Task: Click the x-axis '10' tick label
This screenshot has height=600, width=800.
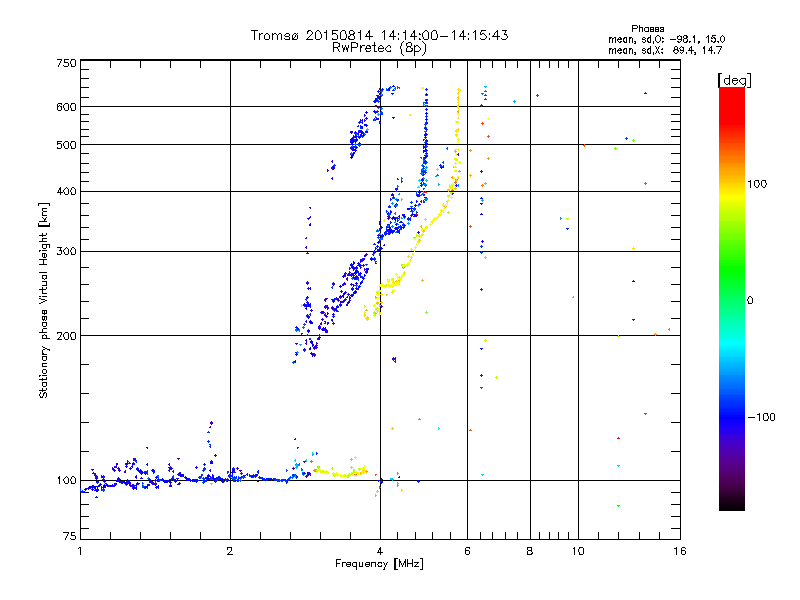Action: click(x=578, y=551)
